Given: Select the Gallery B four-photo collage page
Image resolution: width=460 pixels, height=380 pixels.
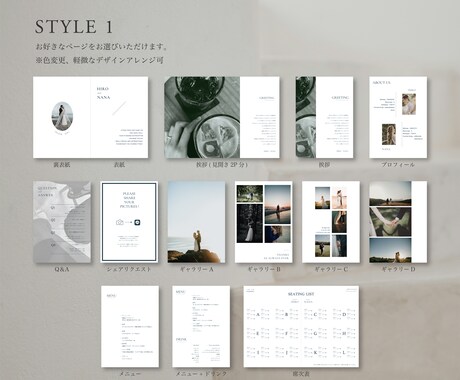Looking at the screenshot, I should click(x=264, y=222).
